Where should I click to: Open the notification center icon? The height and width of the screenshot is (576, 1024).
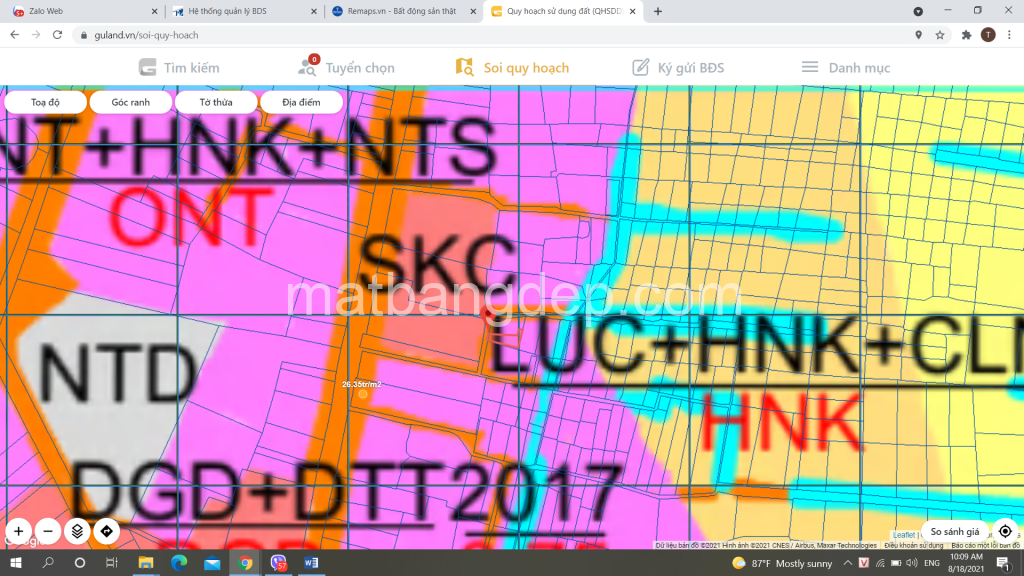coord(1004,563)
